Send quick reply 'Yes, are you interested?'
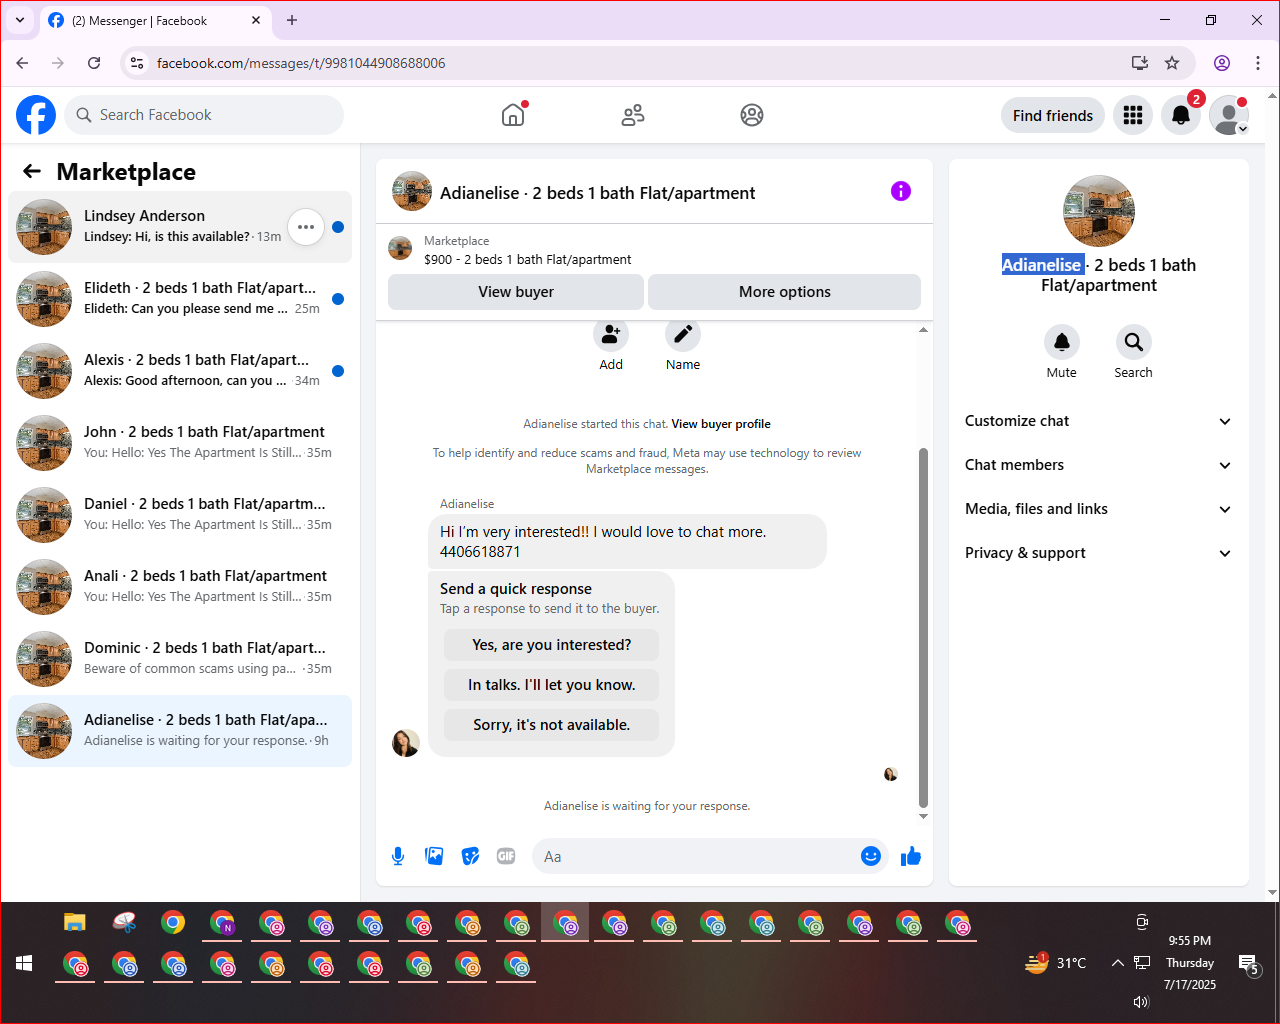Screen dimensions: 1280x1024 [552, 645]
